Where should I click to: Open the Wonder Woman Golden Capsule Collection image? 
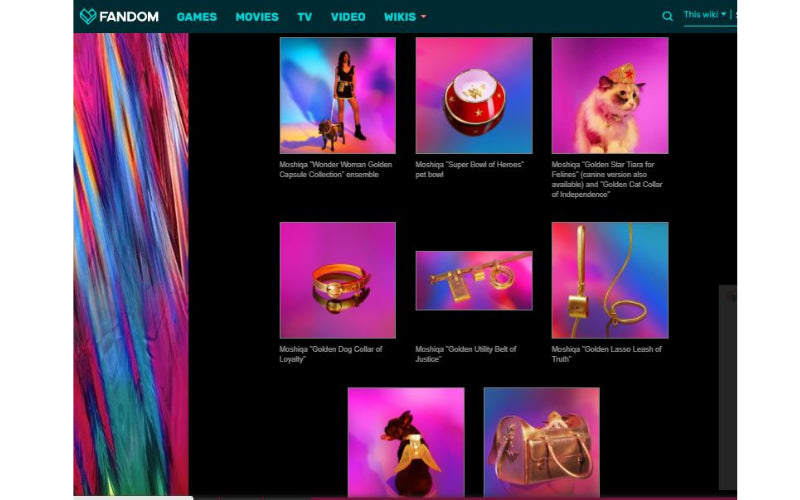tap(337, 95)
